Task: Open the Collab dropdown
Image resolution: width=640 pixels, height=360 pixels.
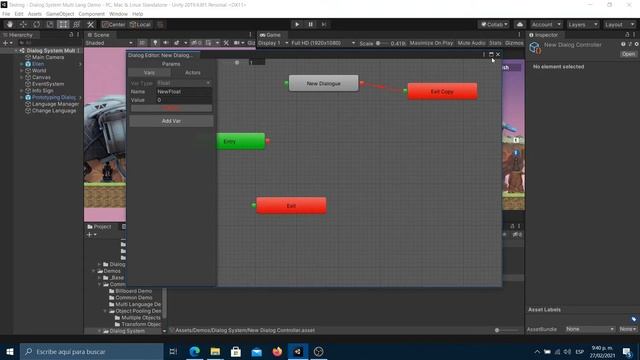Action: pos(494,24)
